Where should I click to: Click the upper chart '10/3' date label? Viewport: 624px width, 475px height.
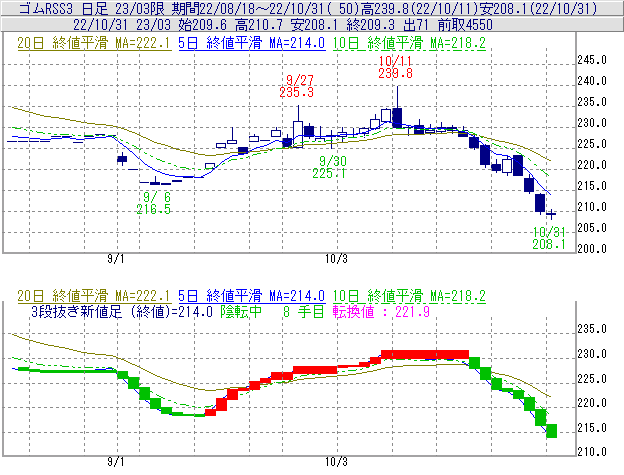pos(336,259)
